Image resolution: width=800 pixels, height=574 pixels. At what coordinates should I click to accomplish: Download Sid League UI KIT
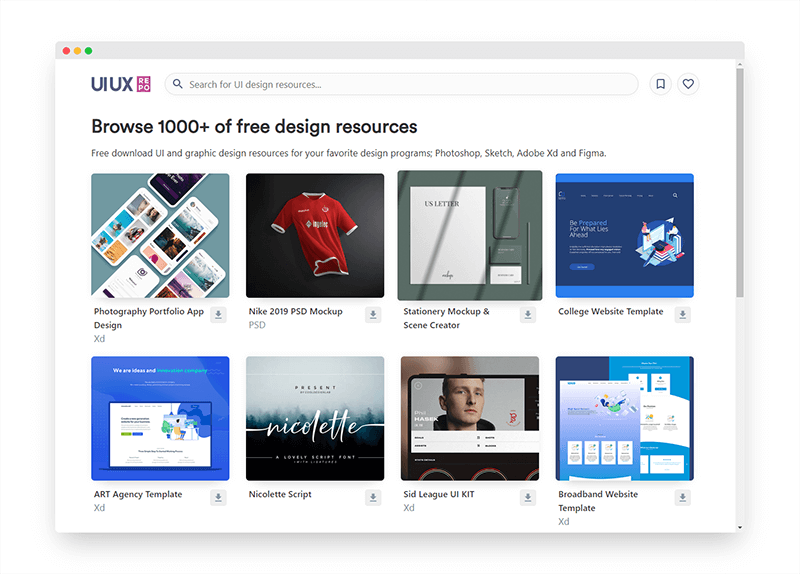pyautogui.click(x=528, y=497)
